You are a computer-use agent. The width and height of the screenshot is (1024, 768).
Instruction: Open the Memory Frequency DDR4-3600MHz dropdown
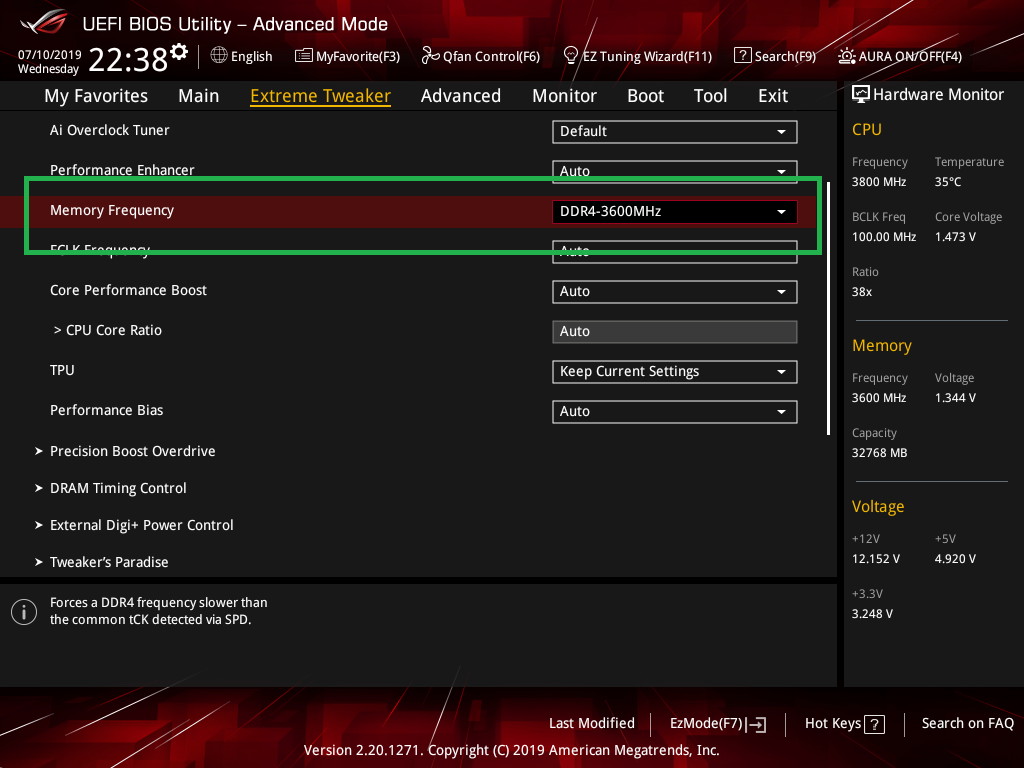coord(675,212)
